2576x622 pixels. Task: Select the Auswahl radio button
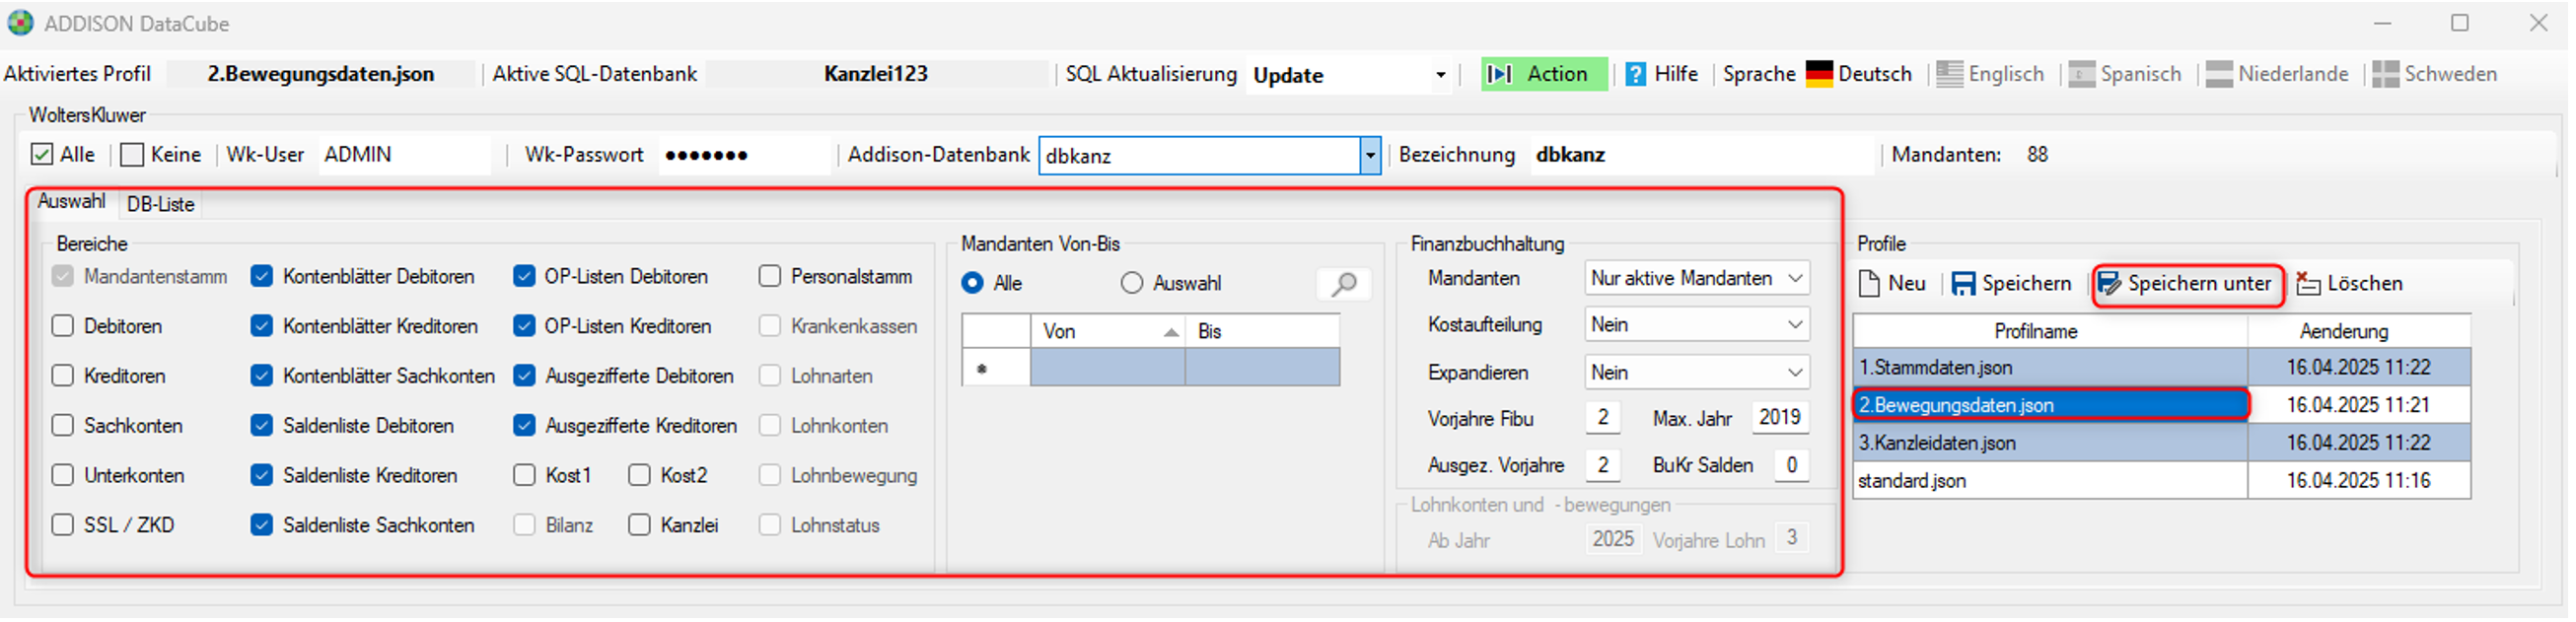pos(1132,284)
